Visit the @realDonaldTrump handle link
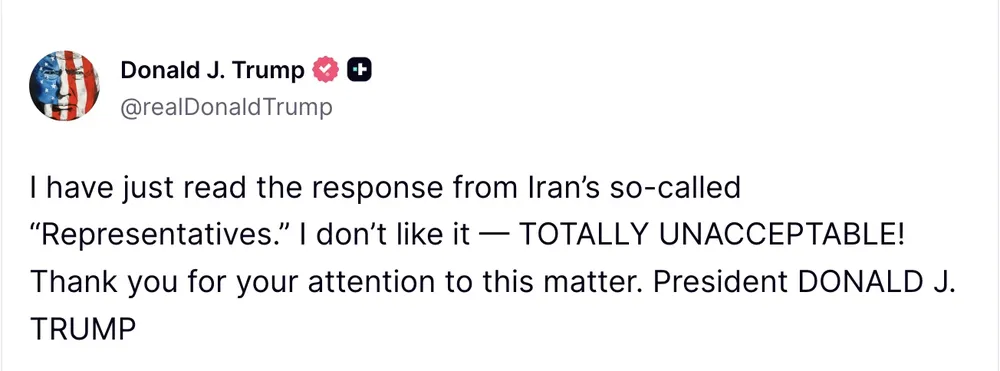The image size is (1000, 371). (226, 107)
